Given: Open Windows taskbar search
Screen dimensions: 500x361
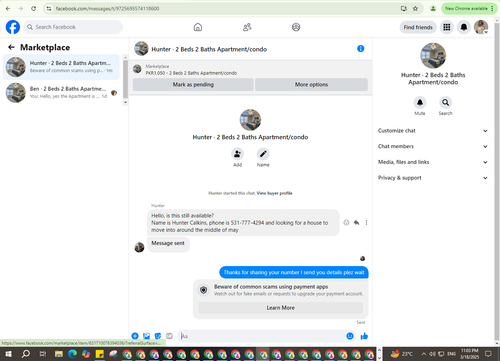Looking at the screenshot, I should pos(26,354).
